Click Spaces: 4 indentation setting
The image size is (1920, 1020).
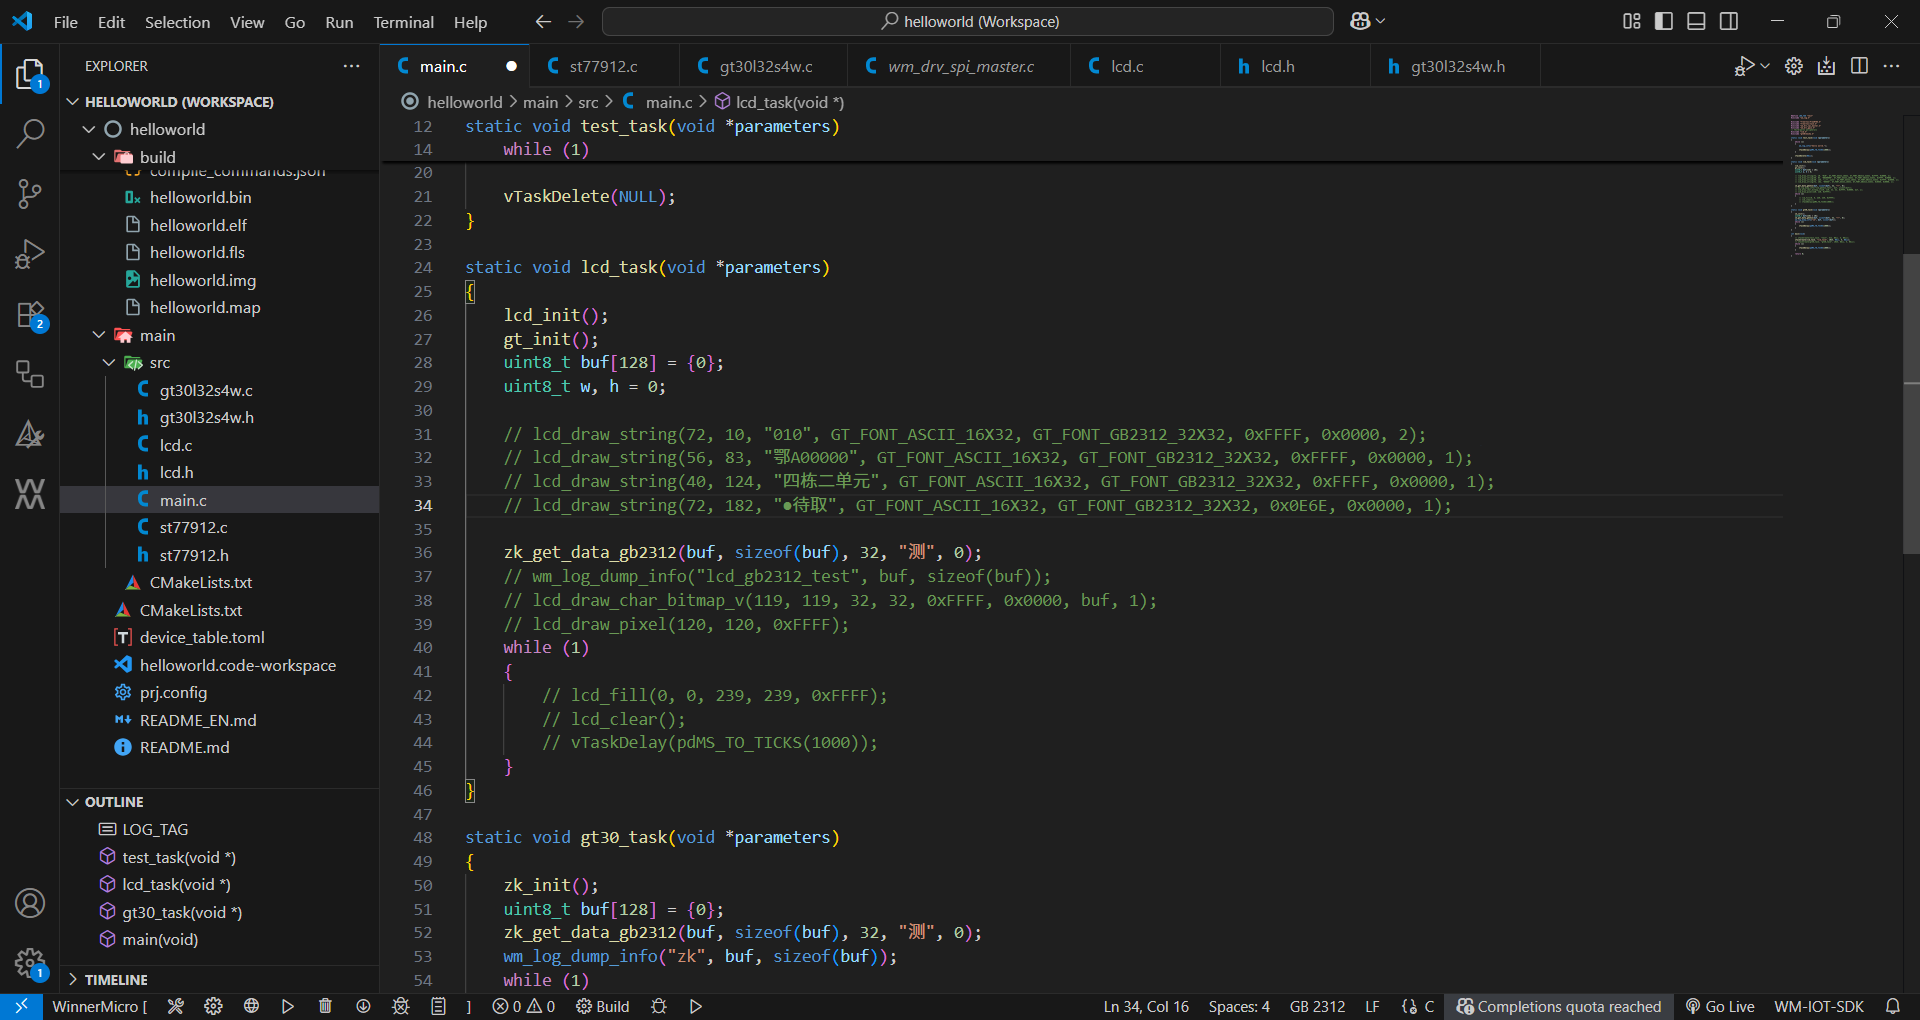click(1239, 1006)
